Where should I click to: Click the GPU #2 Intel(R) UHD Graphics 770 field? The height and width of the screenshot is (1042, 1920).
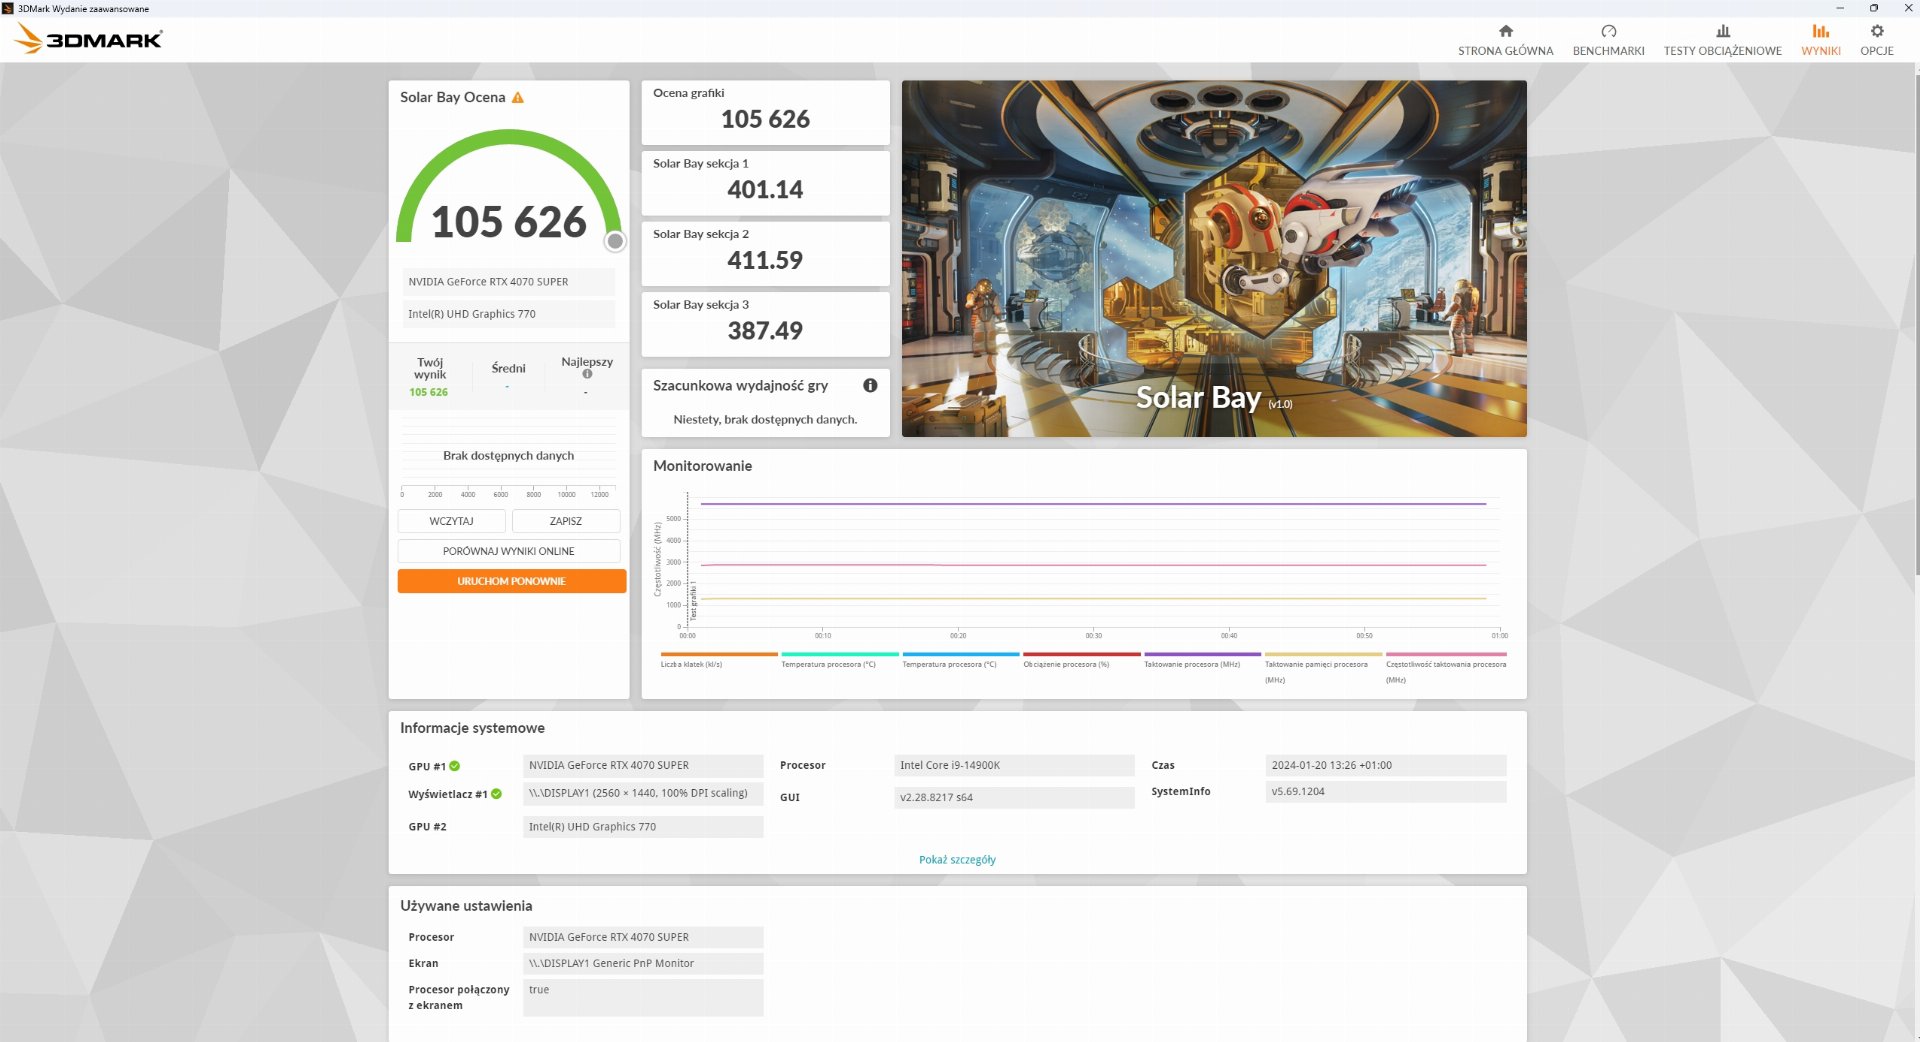[x=643, y=827]
